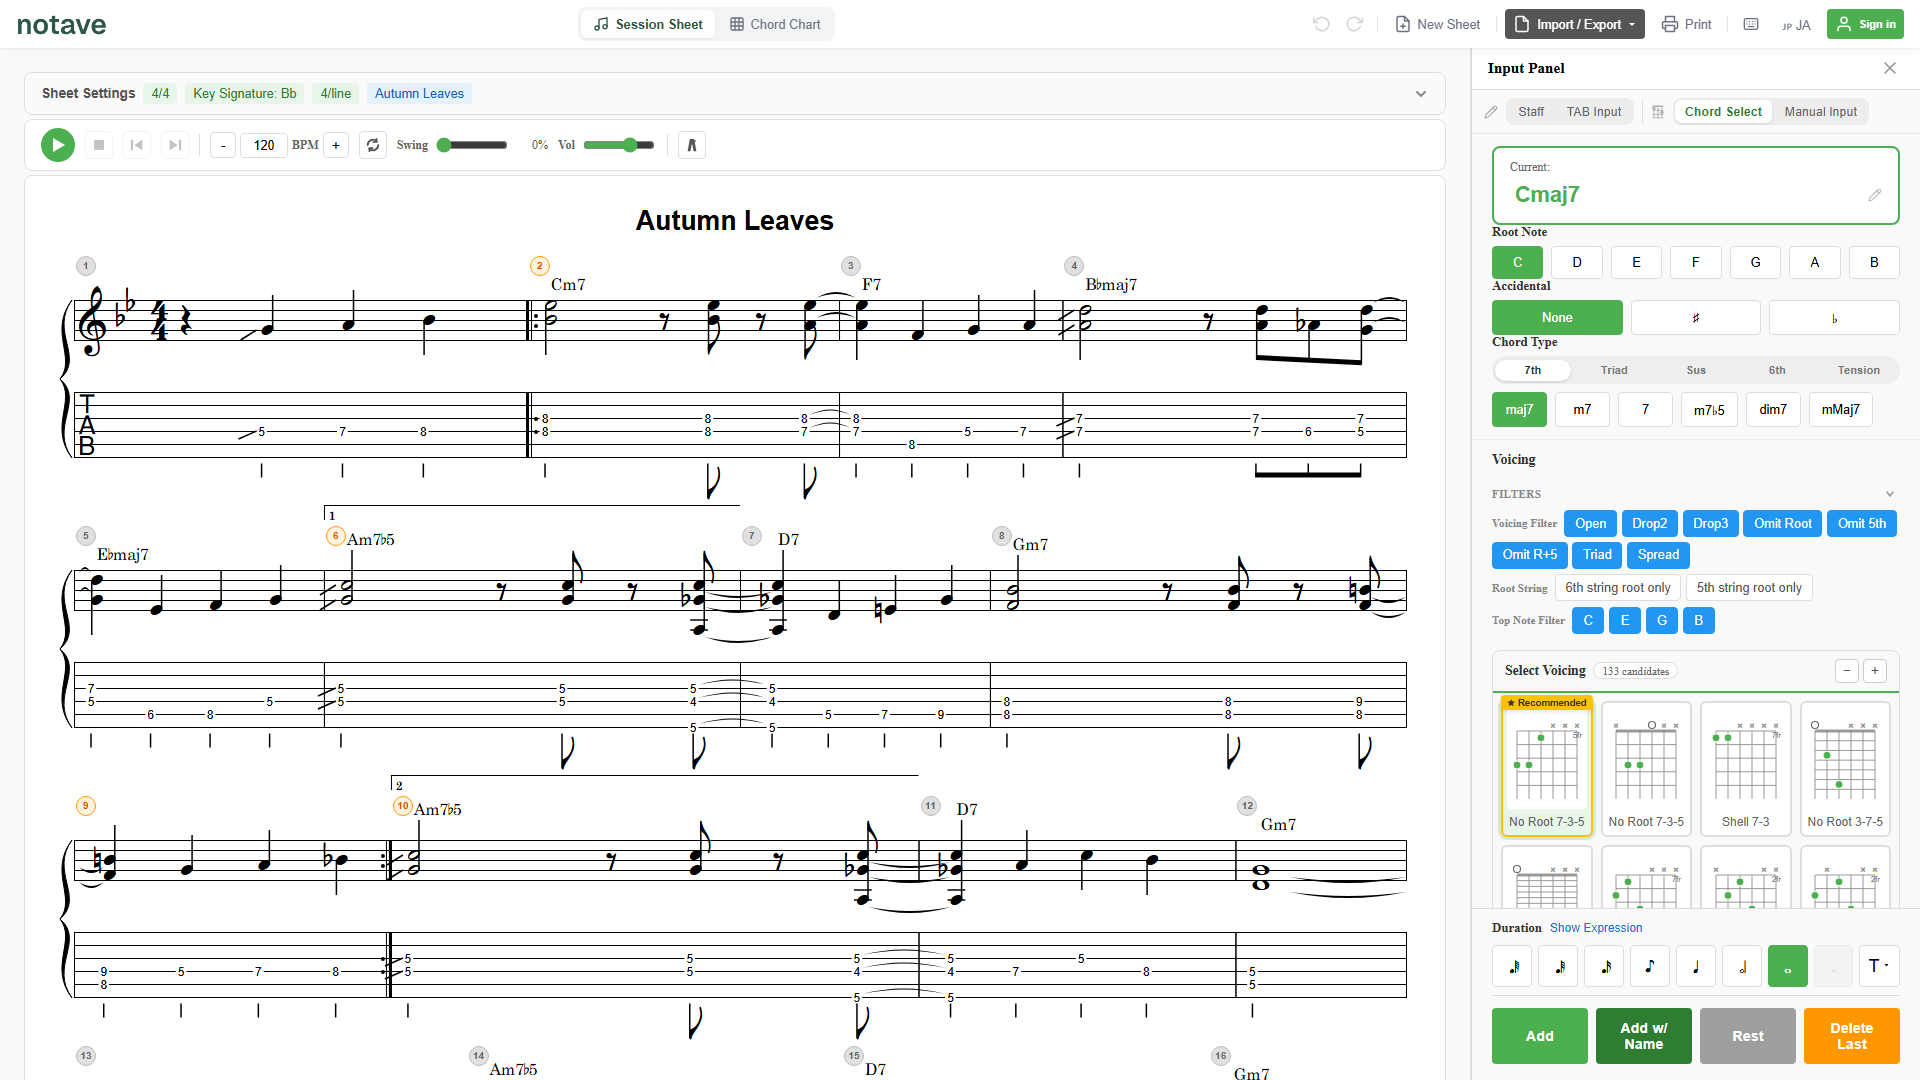
Task: Enable 6th string root only filter
Action: [x=1618, y=588]
